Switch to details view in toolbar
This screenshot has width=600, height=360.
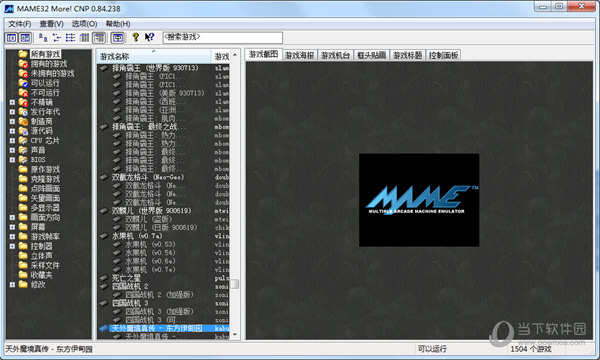pos(84,37)
